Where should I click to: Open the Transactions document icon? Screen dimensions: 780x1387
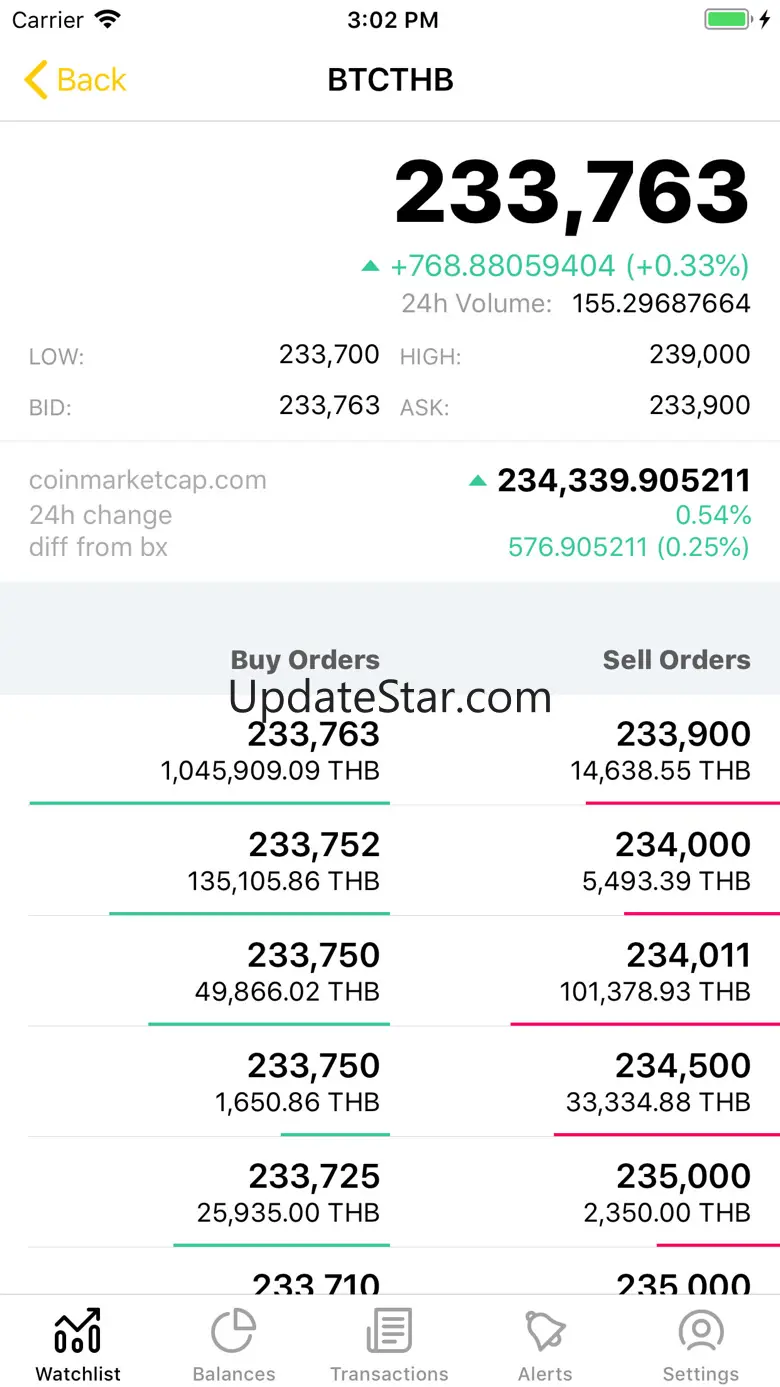click(389, 1332)
